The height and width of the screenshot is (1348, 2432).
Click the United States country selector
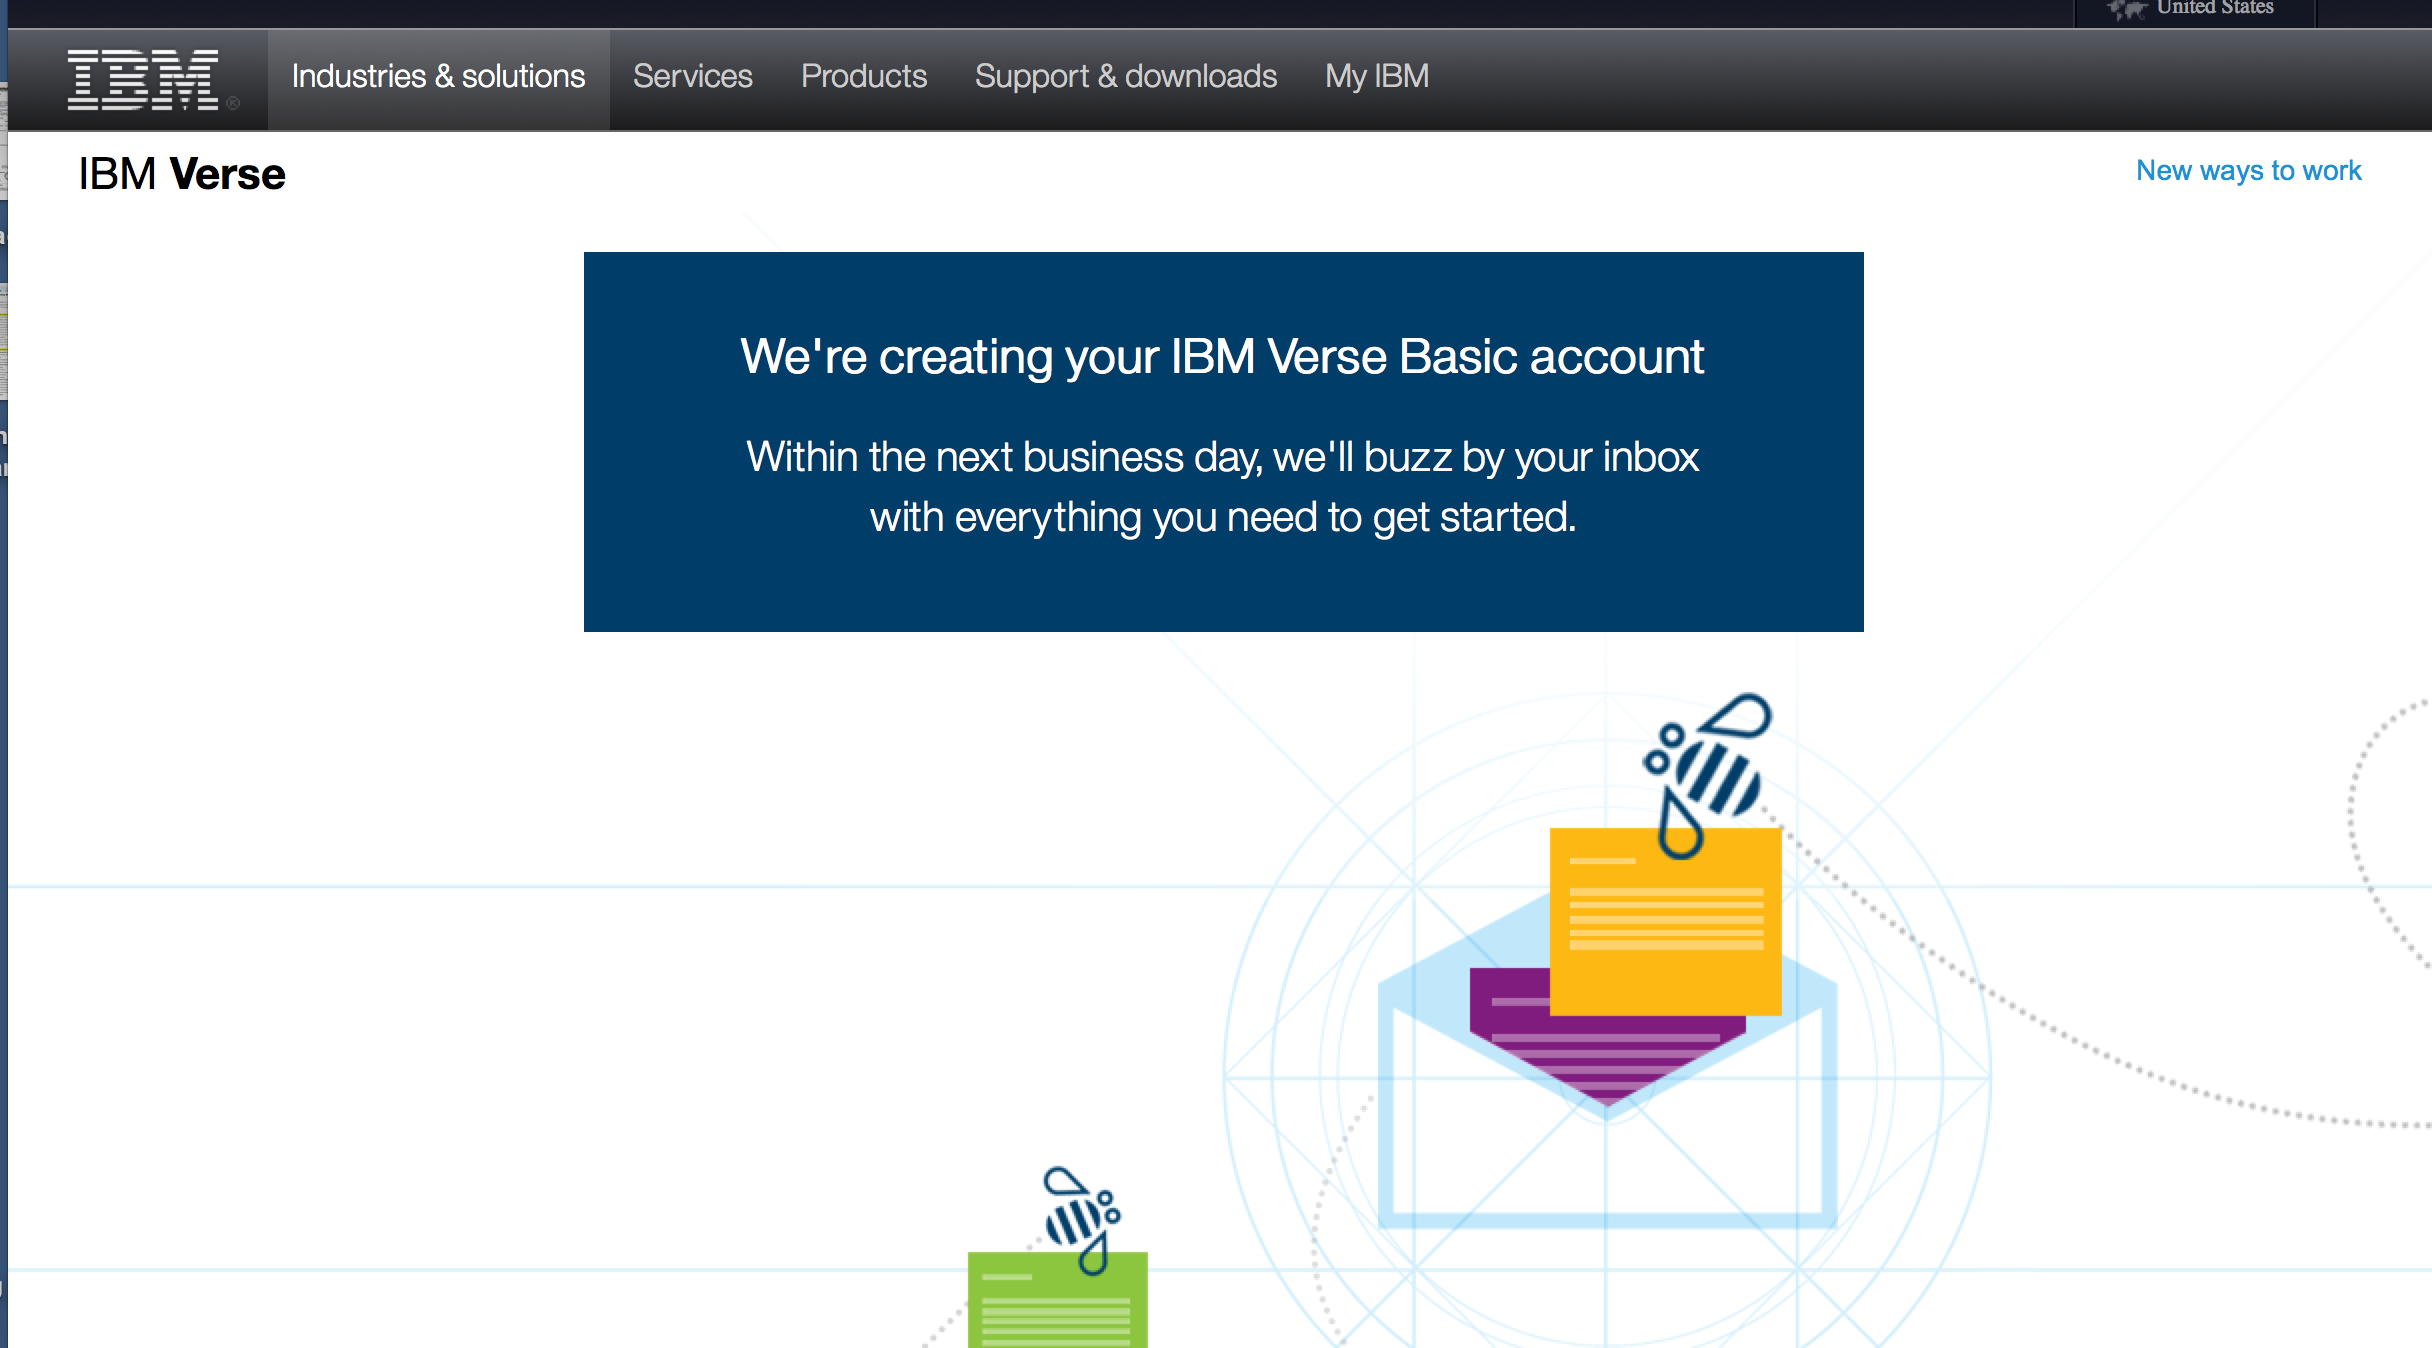click(x=2195, y=9)
